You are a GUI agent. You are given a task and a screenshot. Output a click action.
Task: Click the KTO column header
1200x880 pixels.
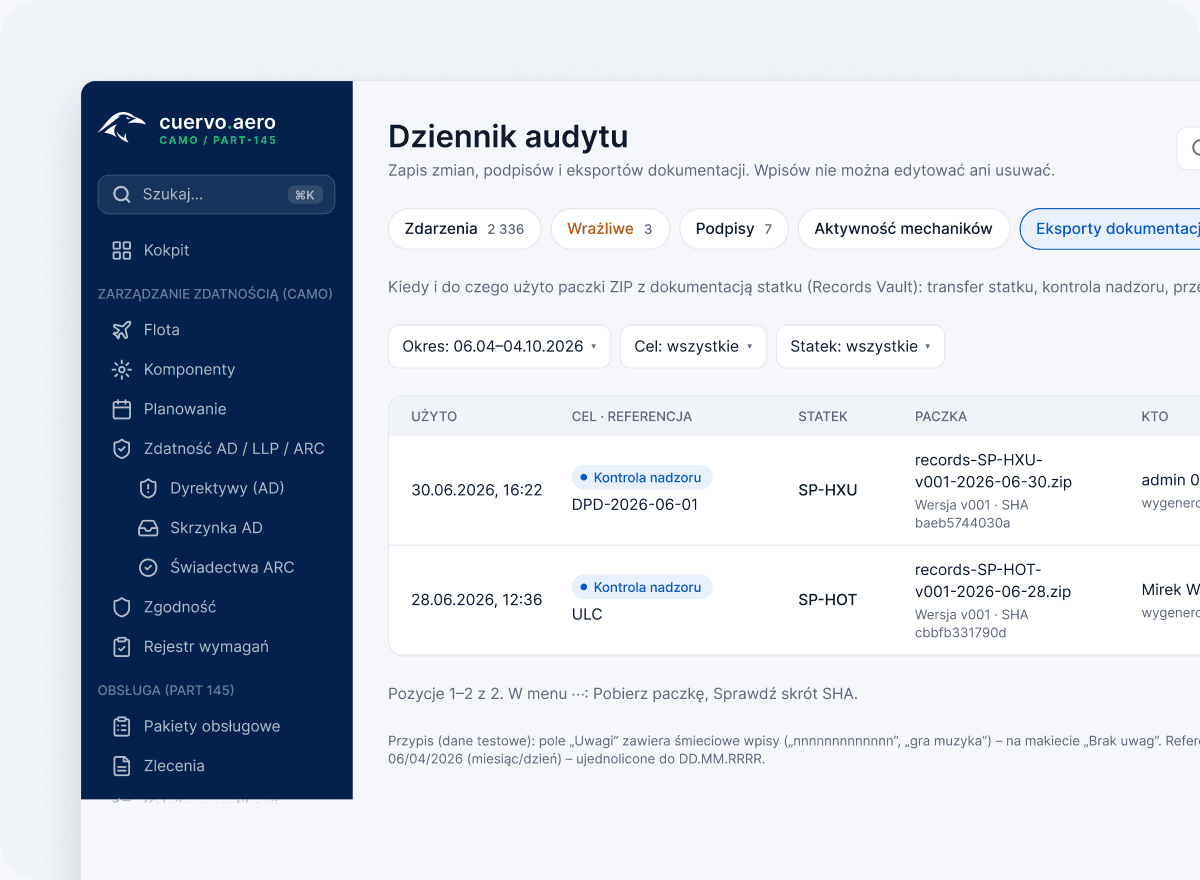[x=1155, y=416]
